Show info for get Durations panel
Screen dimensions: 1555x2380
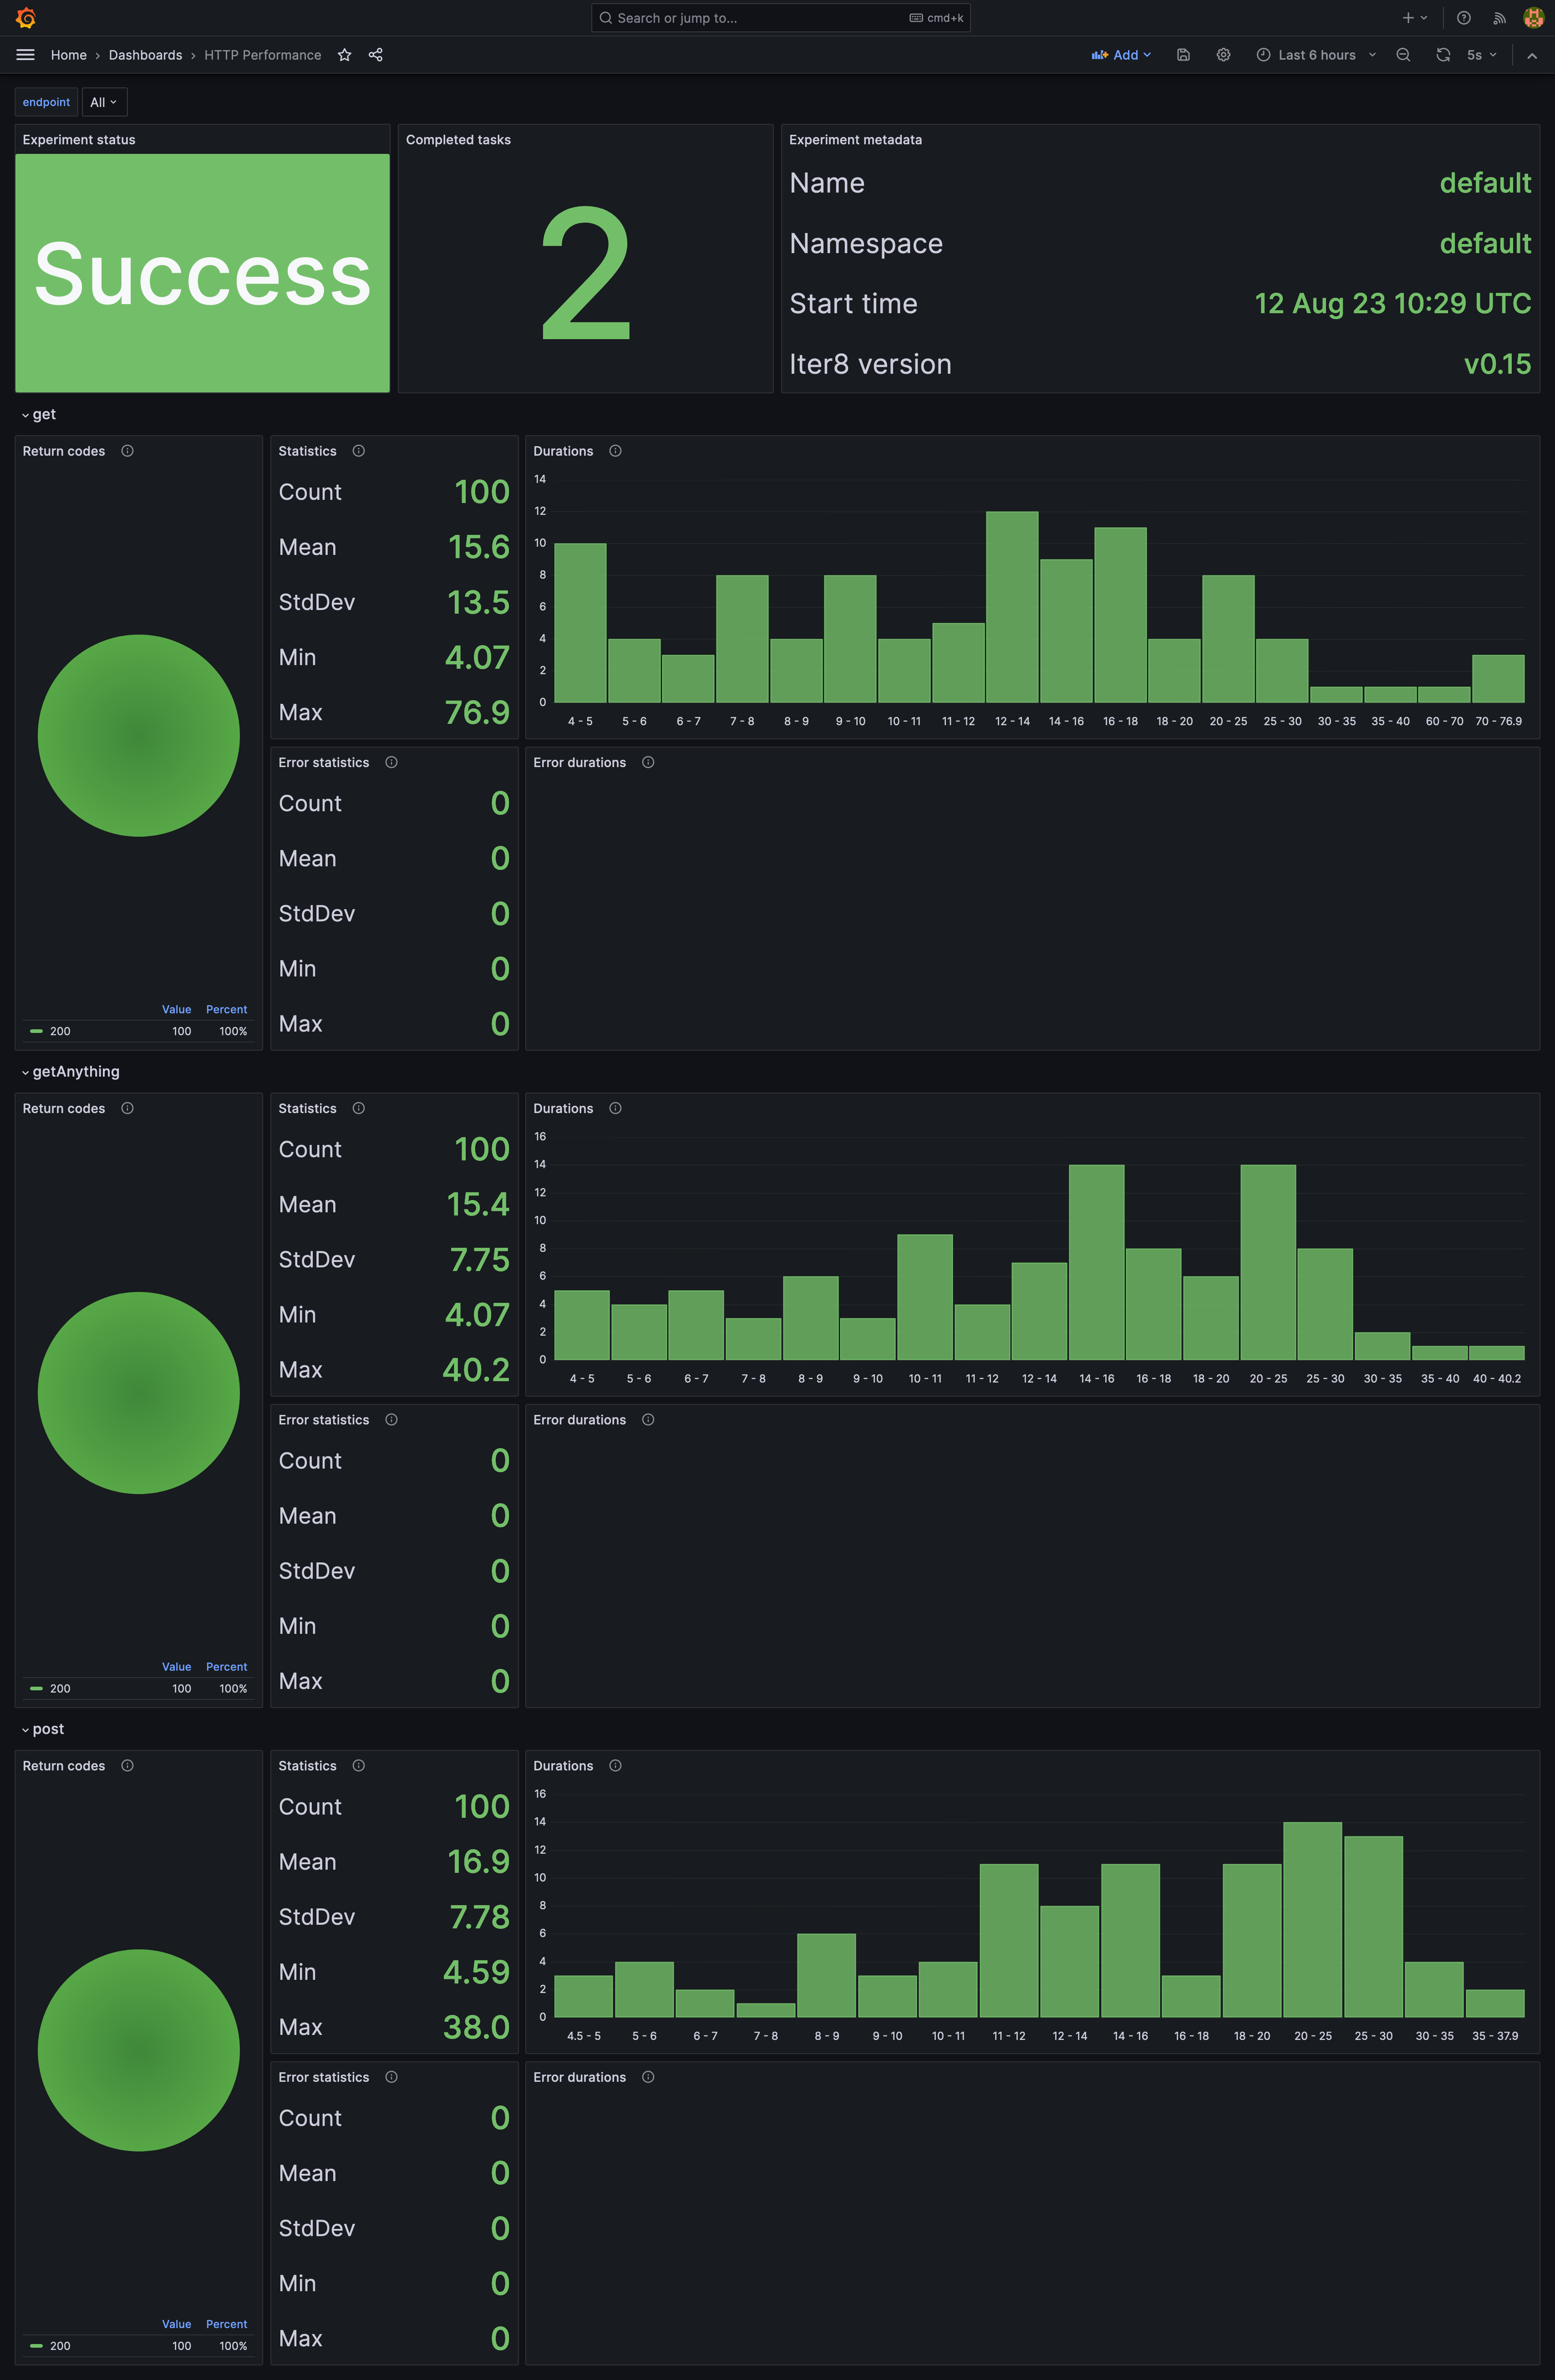tap(615, 451)
